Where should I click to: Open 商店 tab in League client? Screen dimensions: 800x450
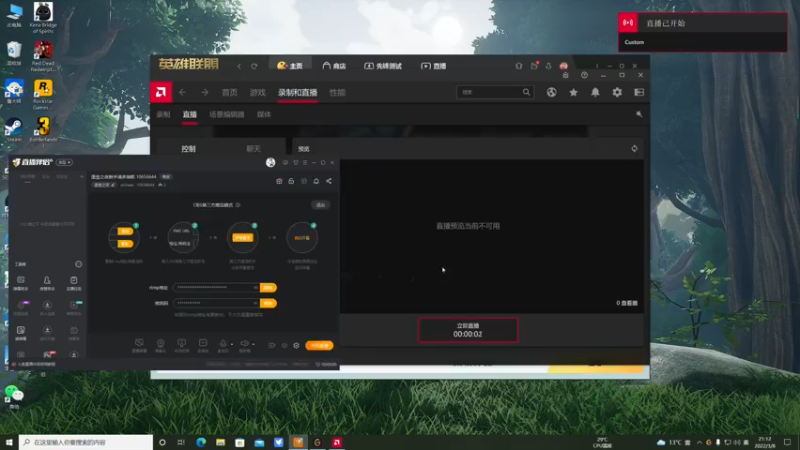334,66
